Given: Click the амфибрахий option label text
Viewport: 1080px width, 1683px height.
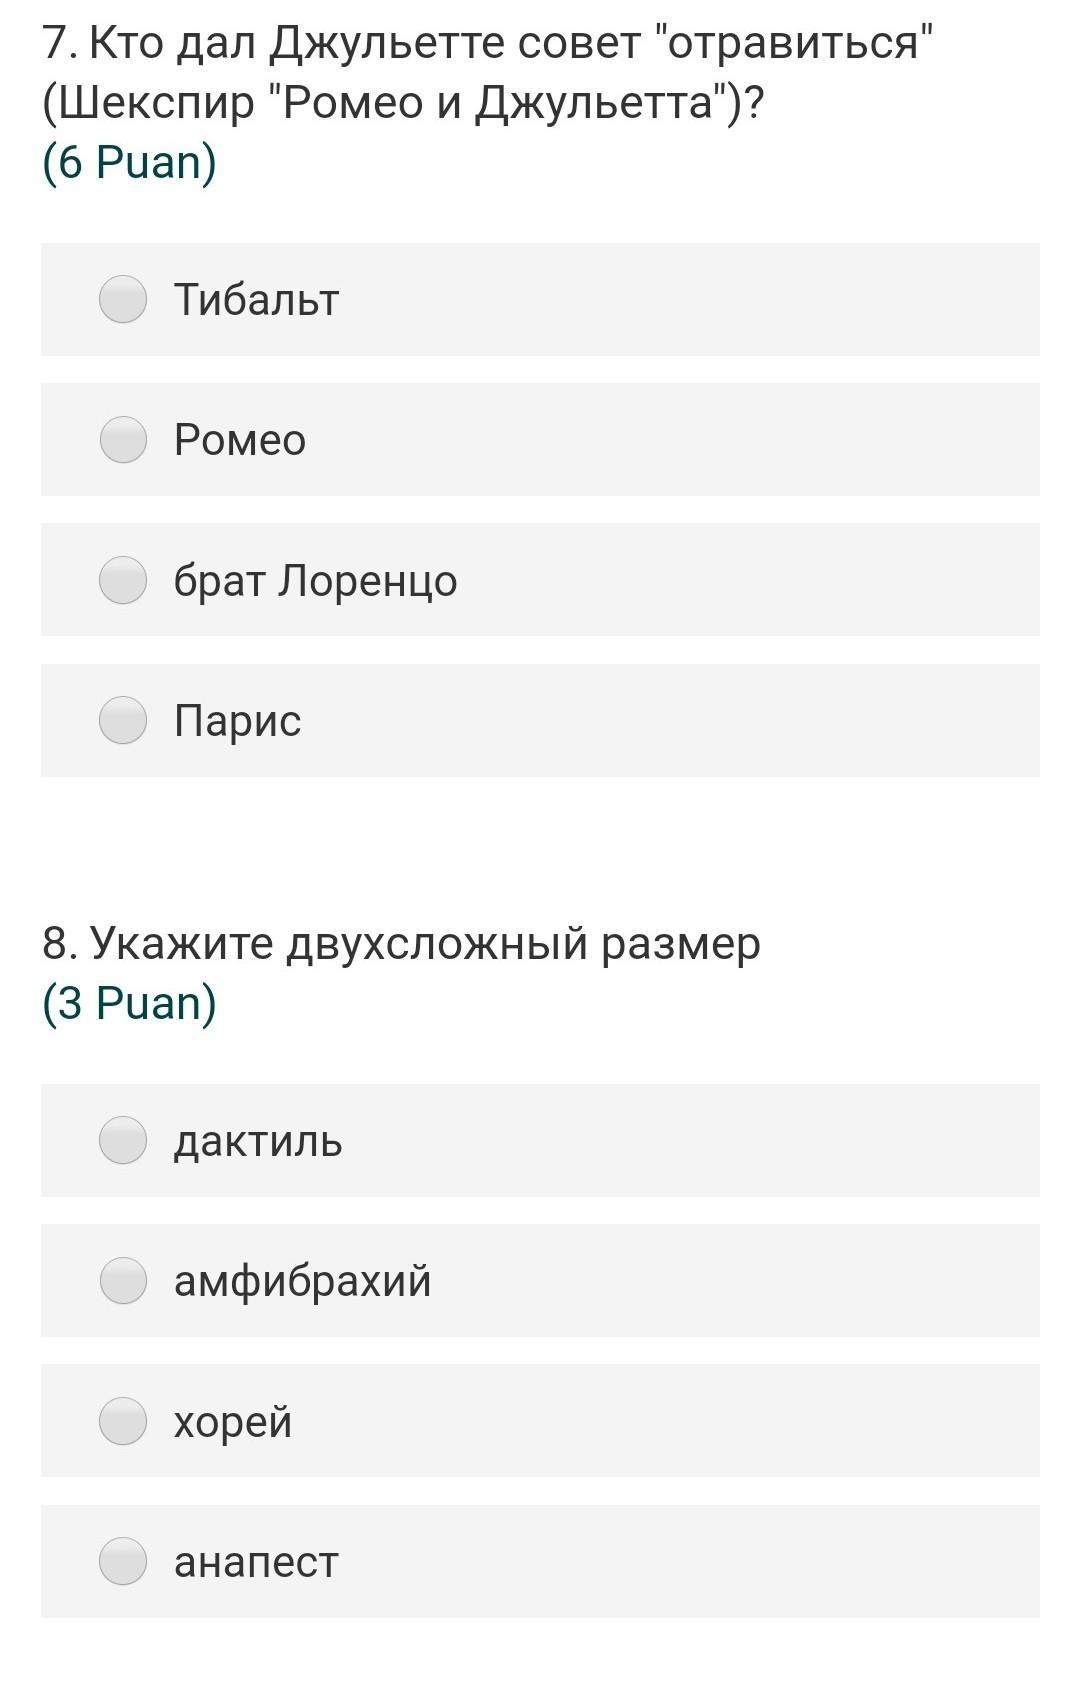Looking at the screenshot, I should [302, 1281].
